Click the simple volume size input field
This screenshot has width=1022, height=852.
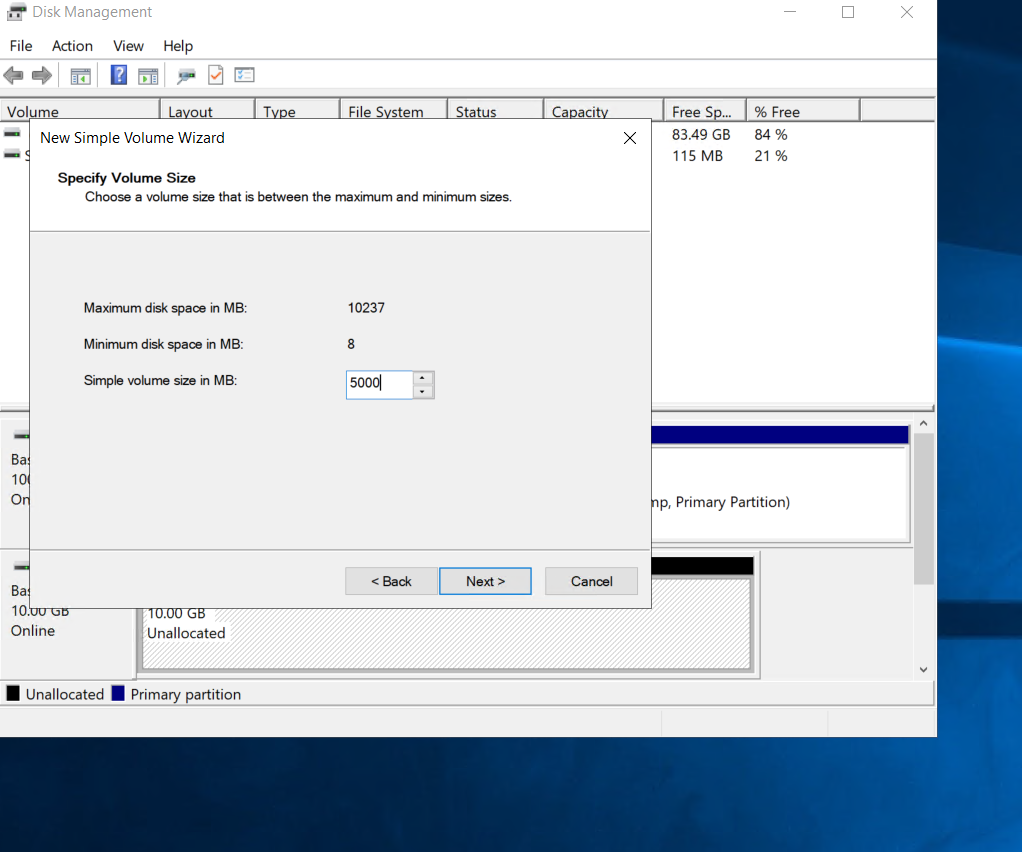(379, 385)
